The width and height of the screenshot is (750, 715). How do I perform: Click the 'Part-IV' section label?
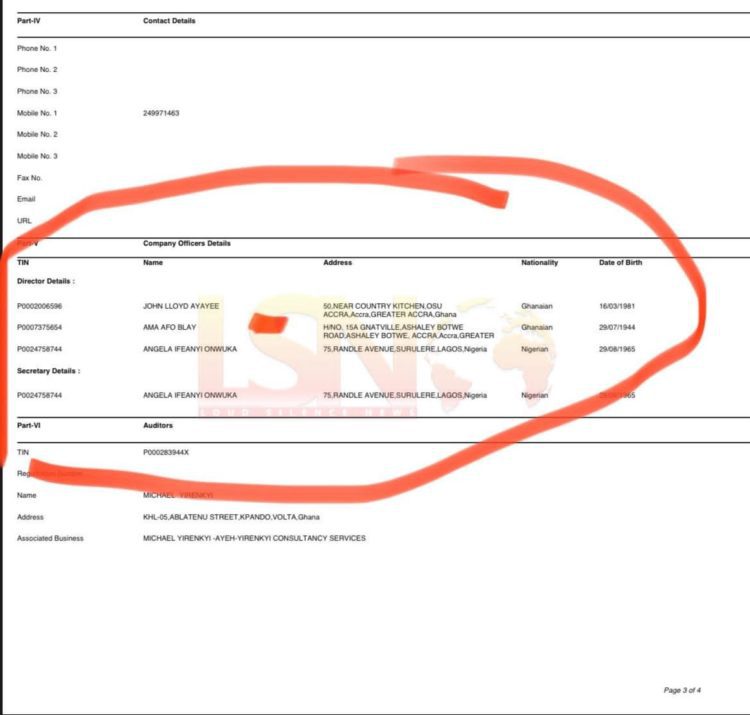[29, 21]
